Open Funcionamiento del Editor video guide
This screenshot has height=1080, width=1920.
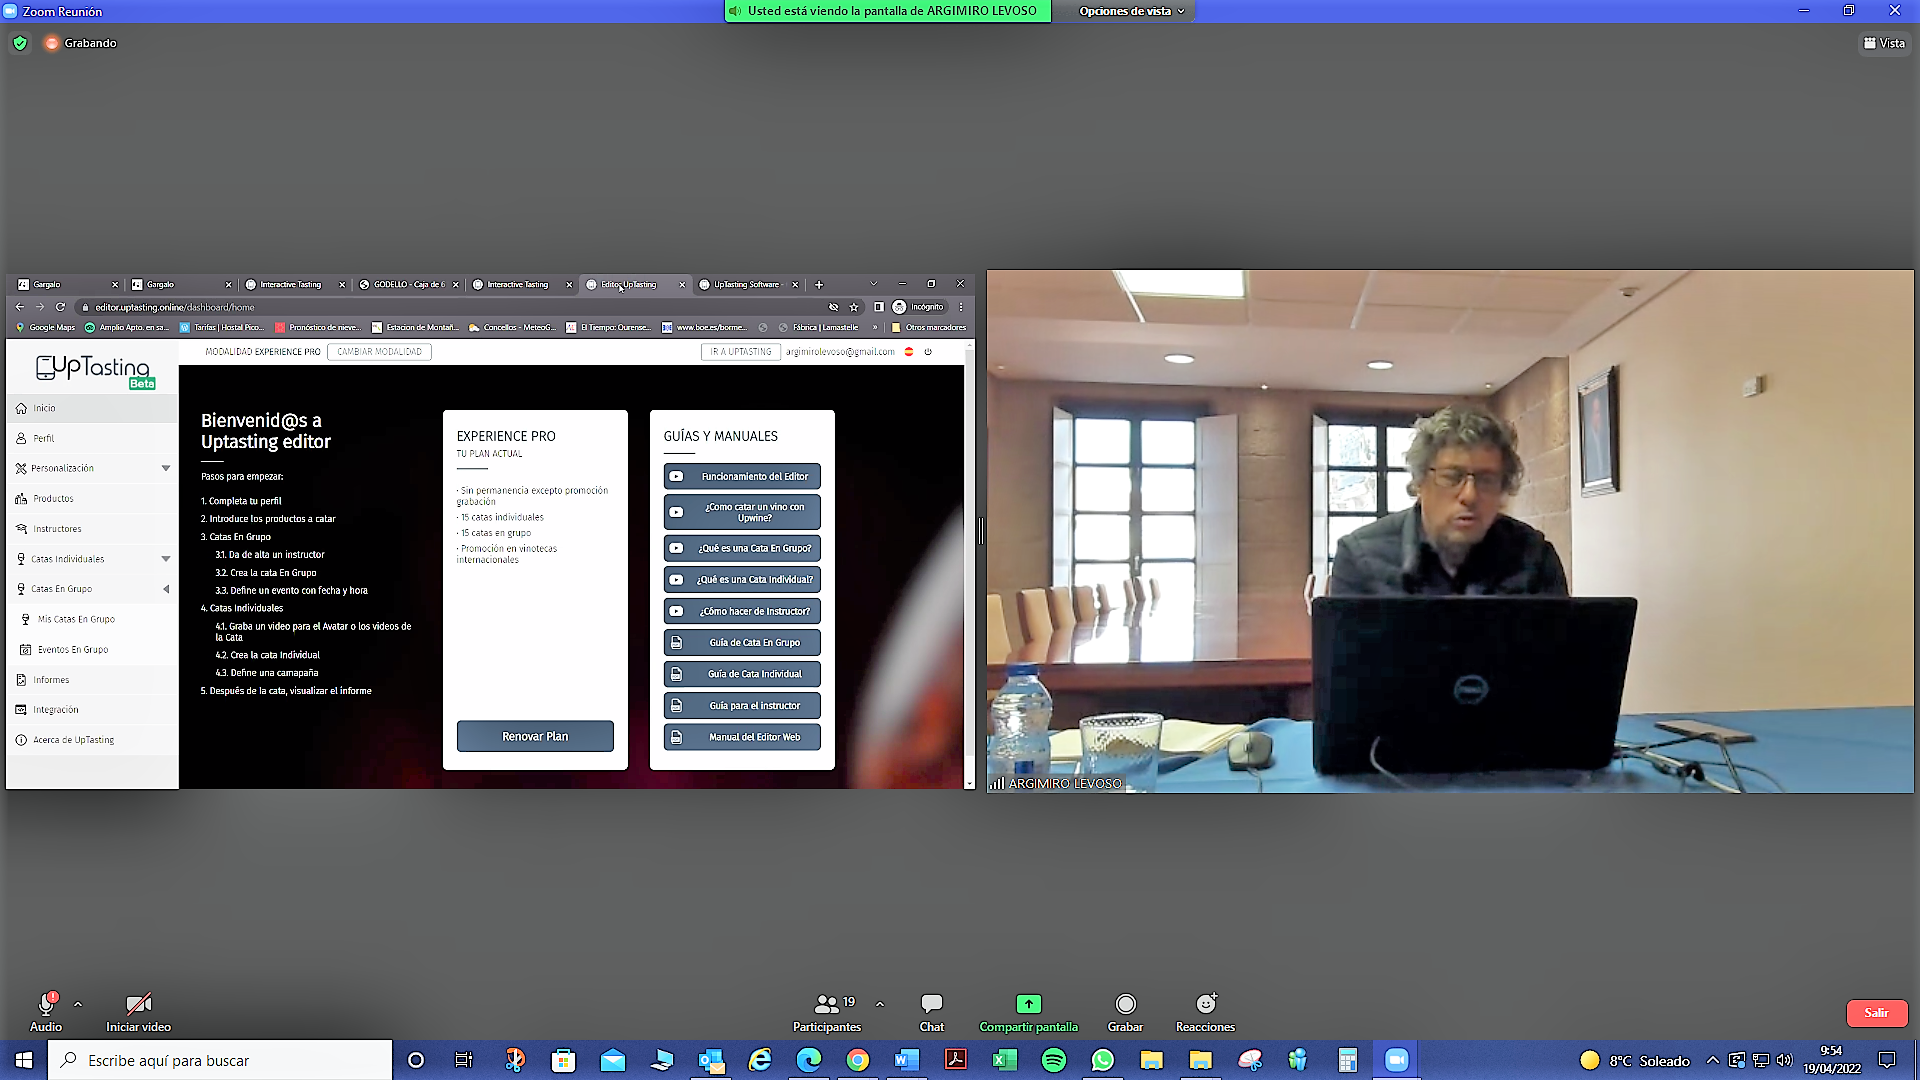[742, 476]
